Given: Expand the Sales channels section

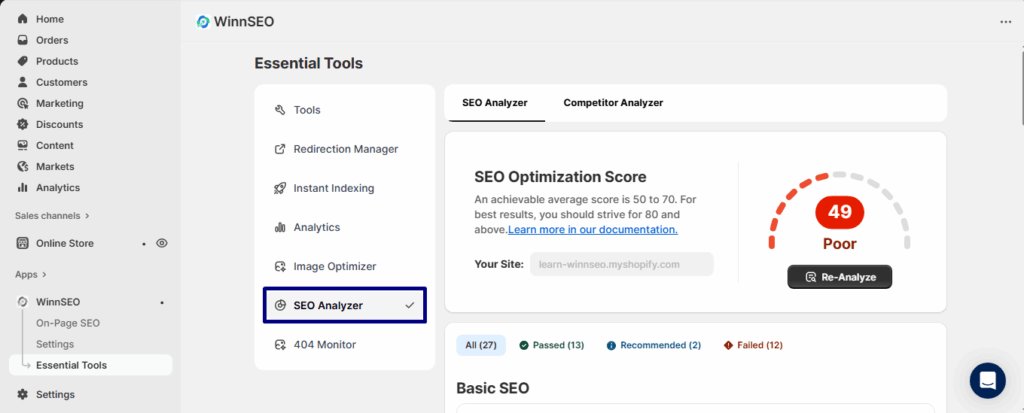Looking at the screenshot, I should tap(52, 216).
